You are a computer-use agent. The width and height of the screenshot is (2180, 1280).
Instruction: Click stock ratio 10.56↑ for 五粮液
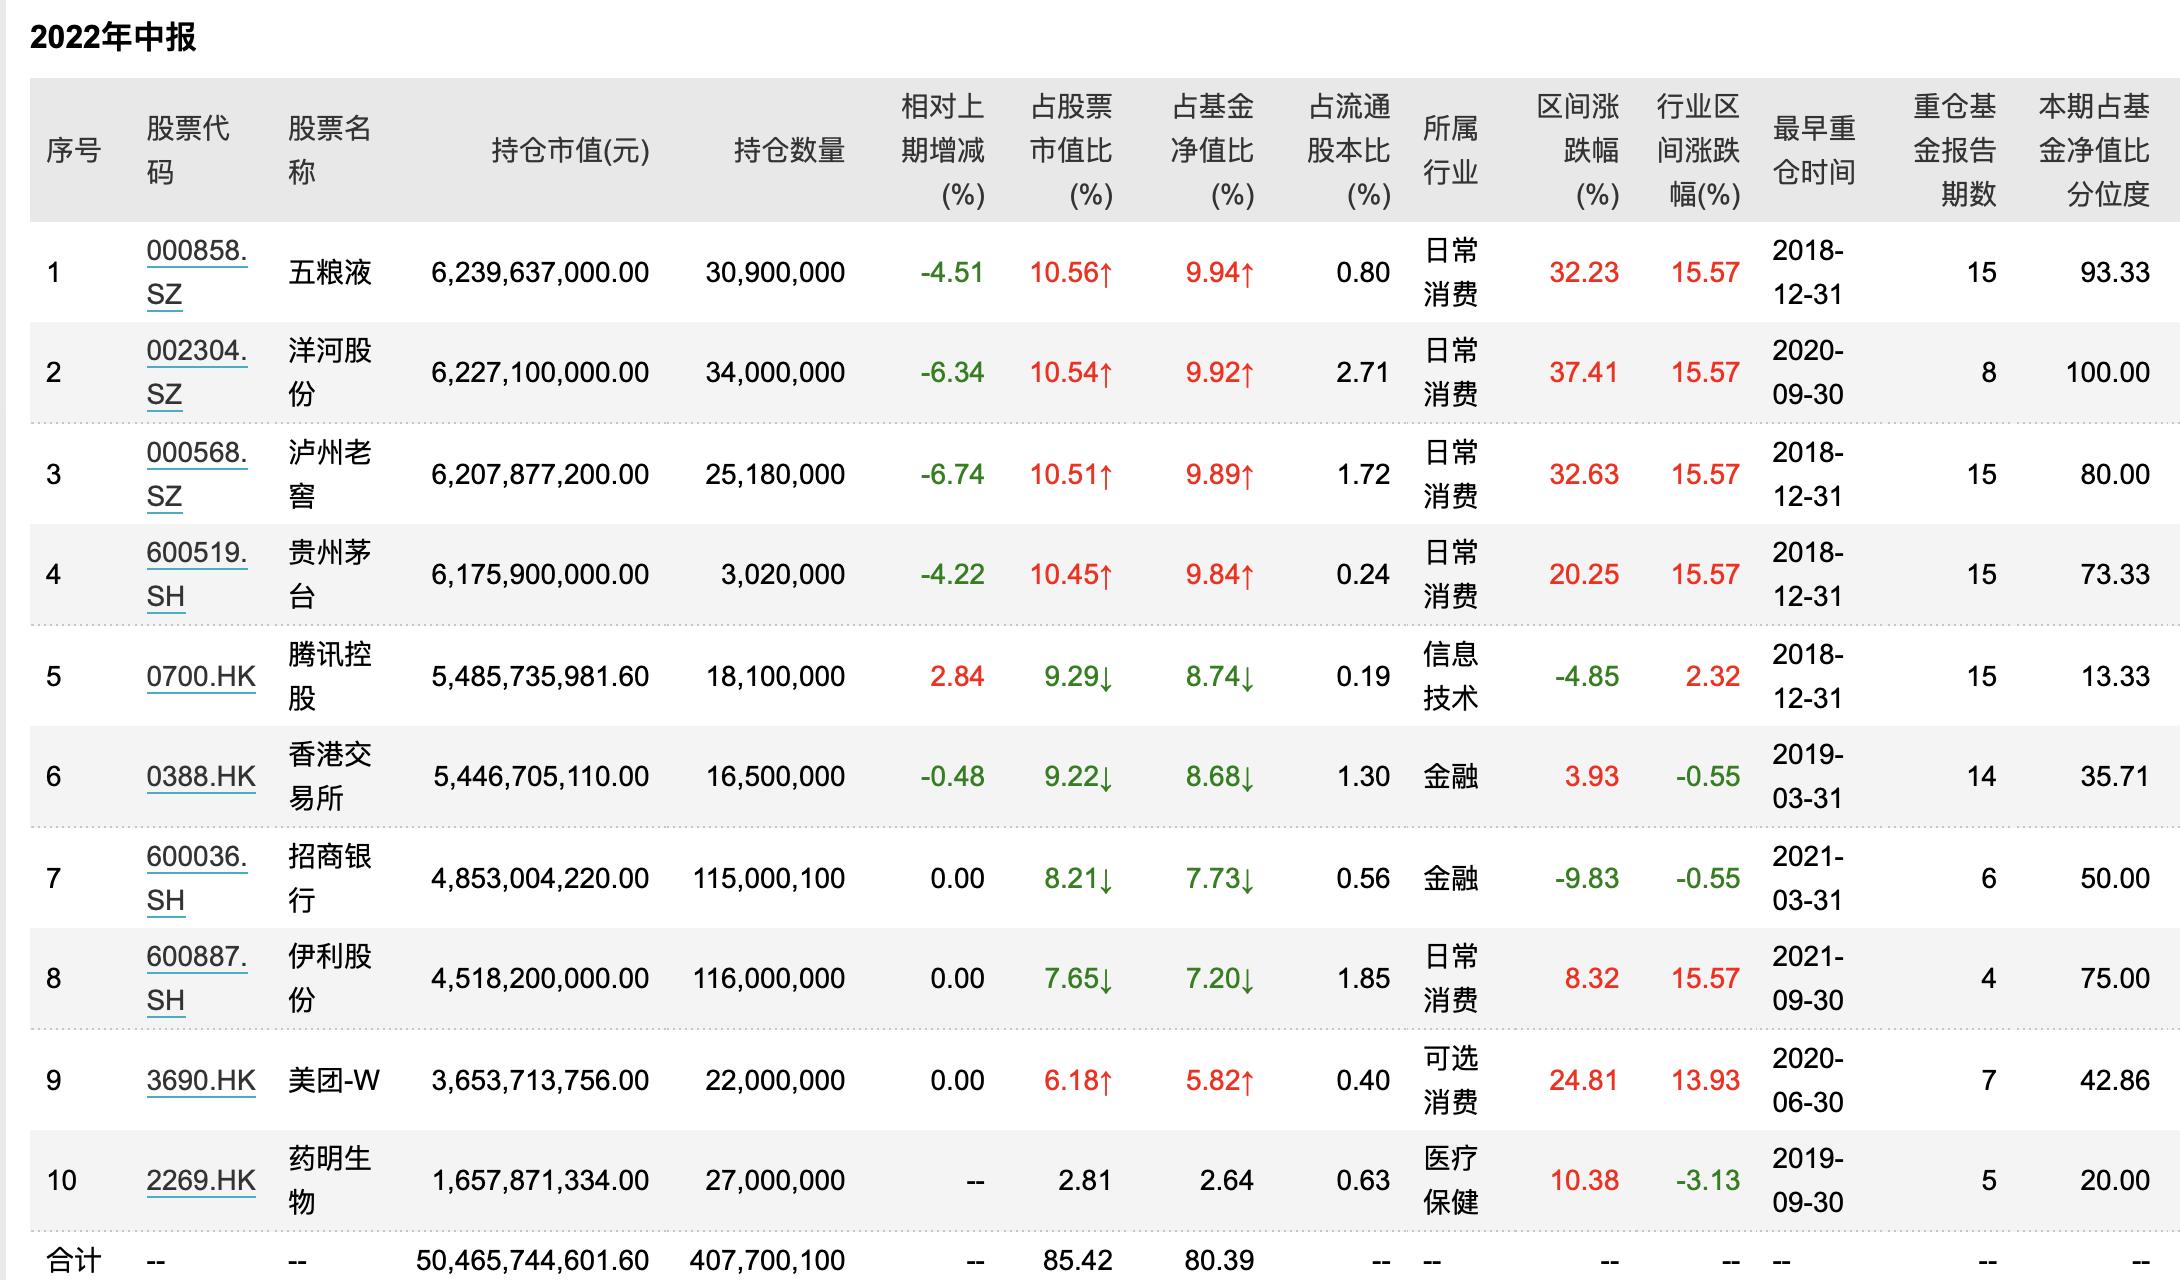(1071, 272)
